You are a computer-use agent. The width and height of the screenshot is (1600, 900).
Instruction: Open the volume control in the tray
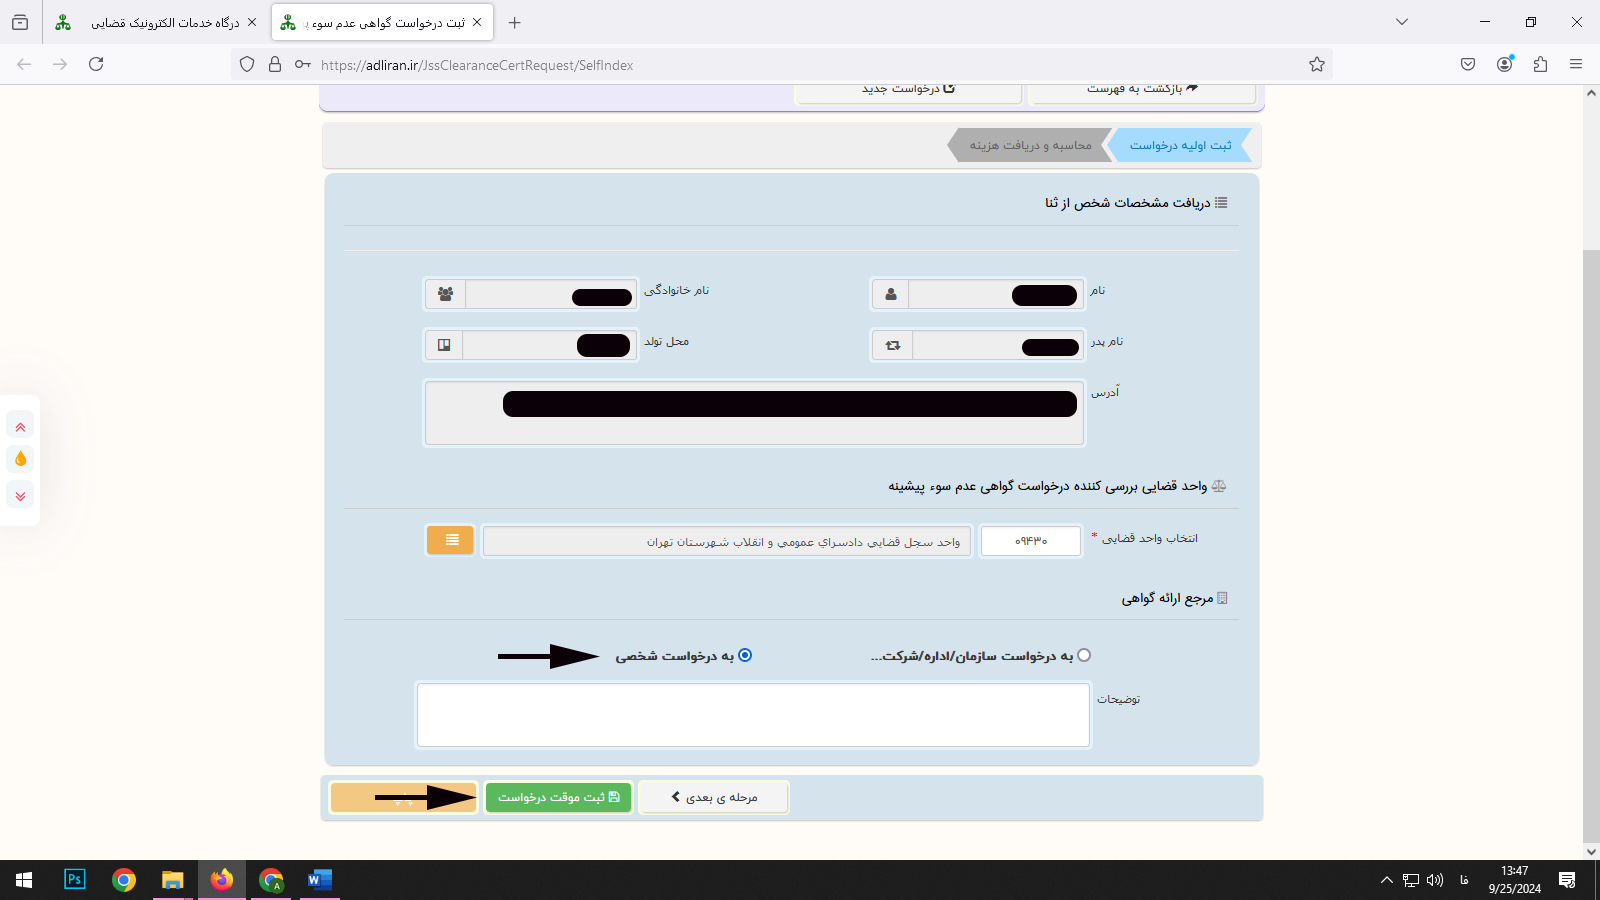tap(1435, 880)
